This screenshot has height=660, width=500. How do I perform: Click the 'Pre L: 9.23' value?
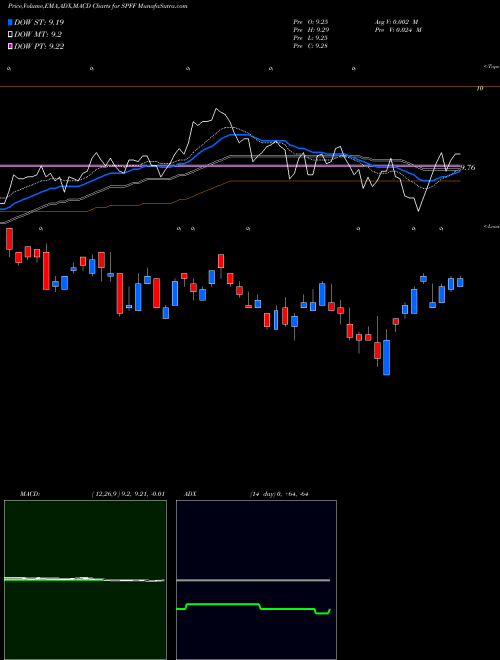coord(311,38)
